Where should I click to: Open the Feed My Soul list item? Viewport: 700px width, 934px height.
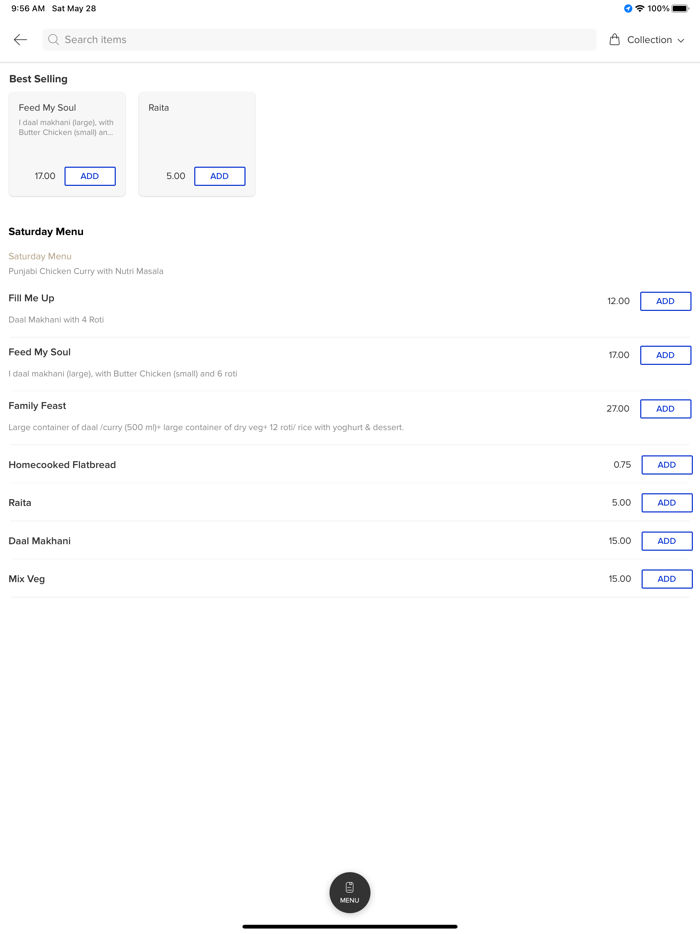(x=40, y=352)
